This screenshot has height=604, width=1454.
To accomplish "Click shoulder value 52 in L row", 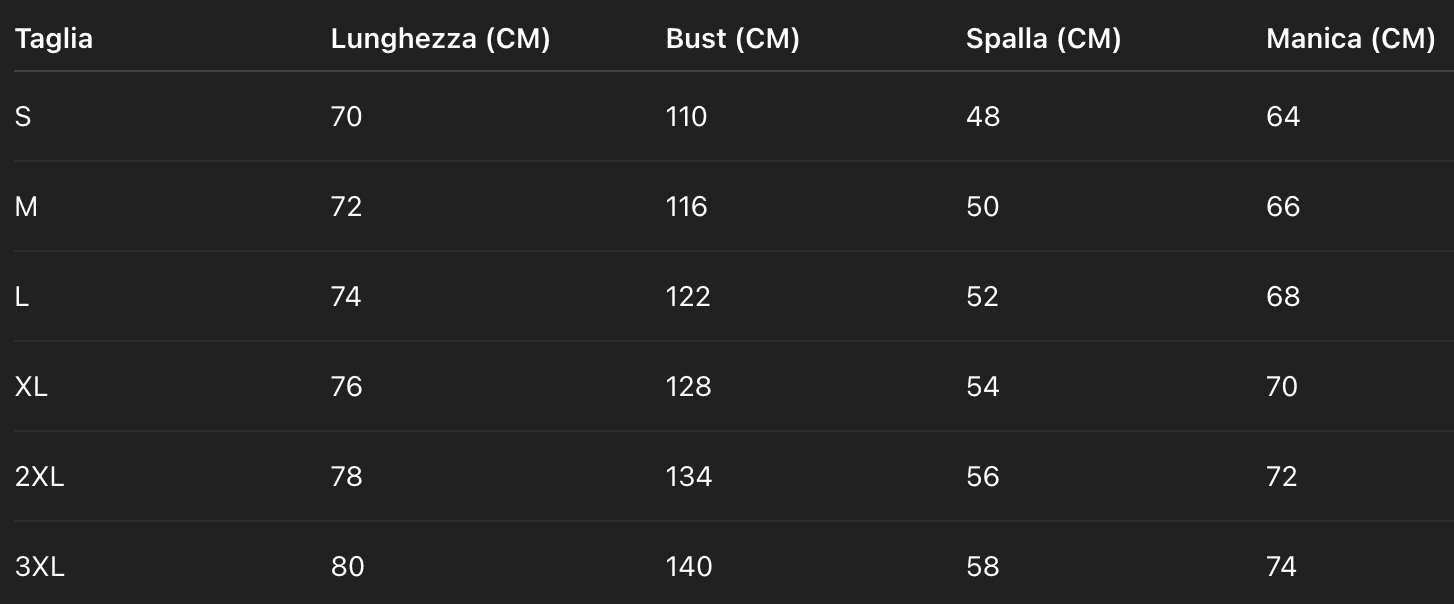I will [x=982, y=297].
